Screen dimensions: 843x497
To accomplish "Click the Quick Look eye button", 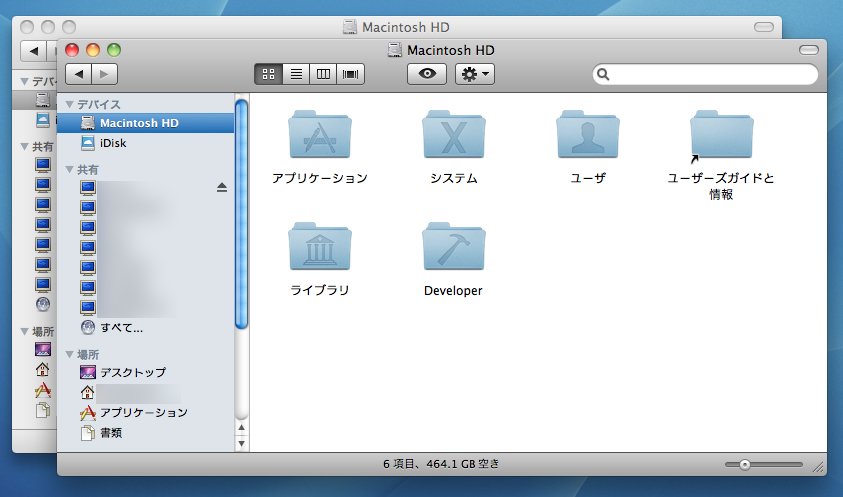I will [427, 74].
